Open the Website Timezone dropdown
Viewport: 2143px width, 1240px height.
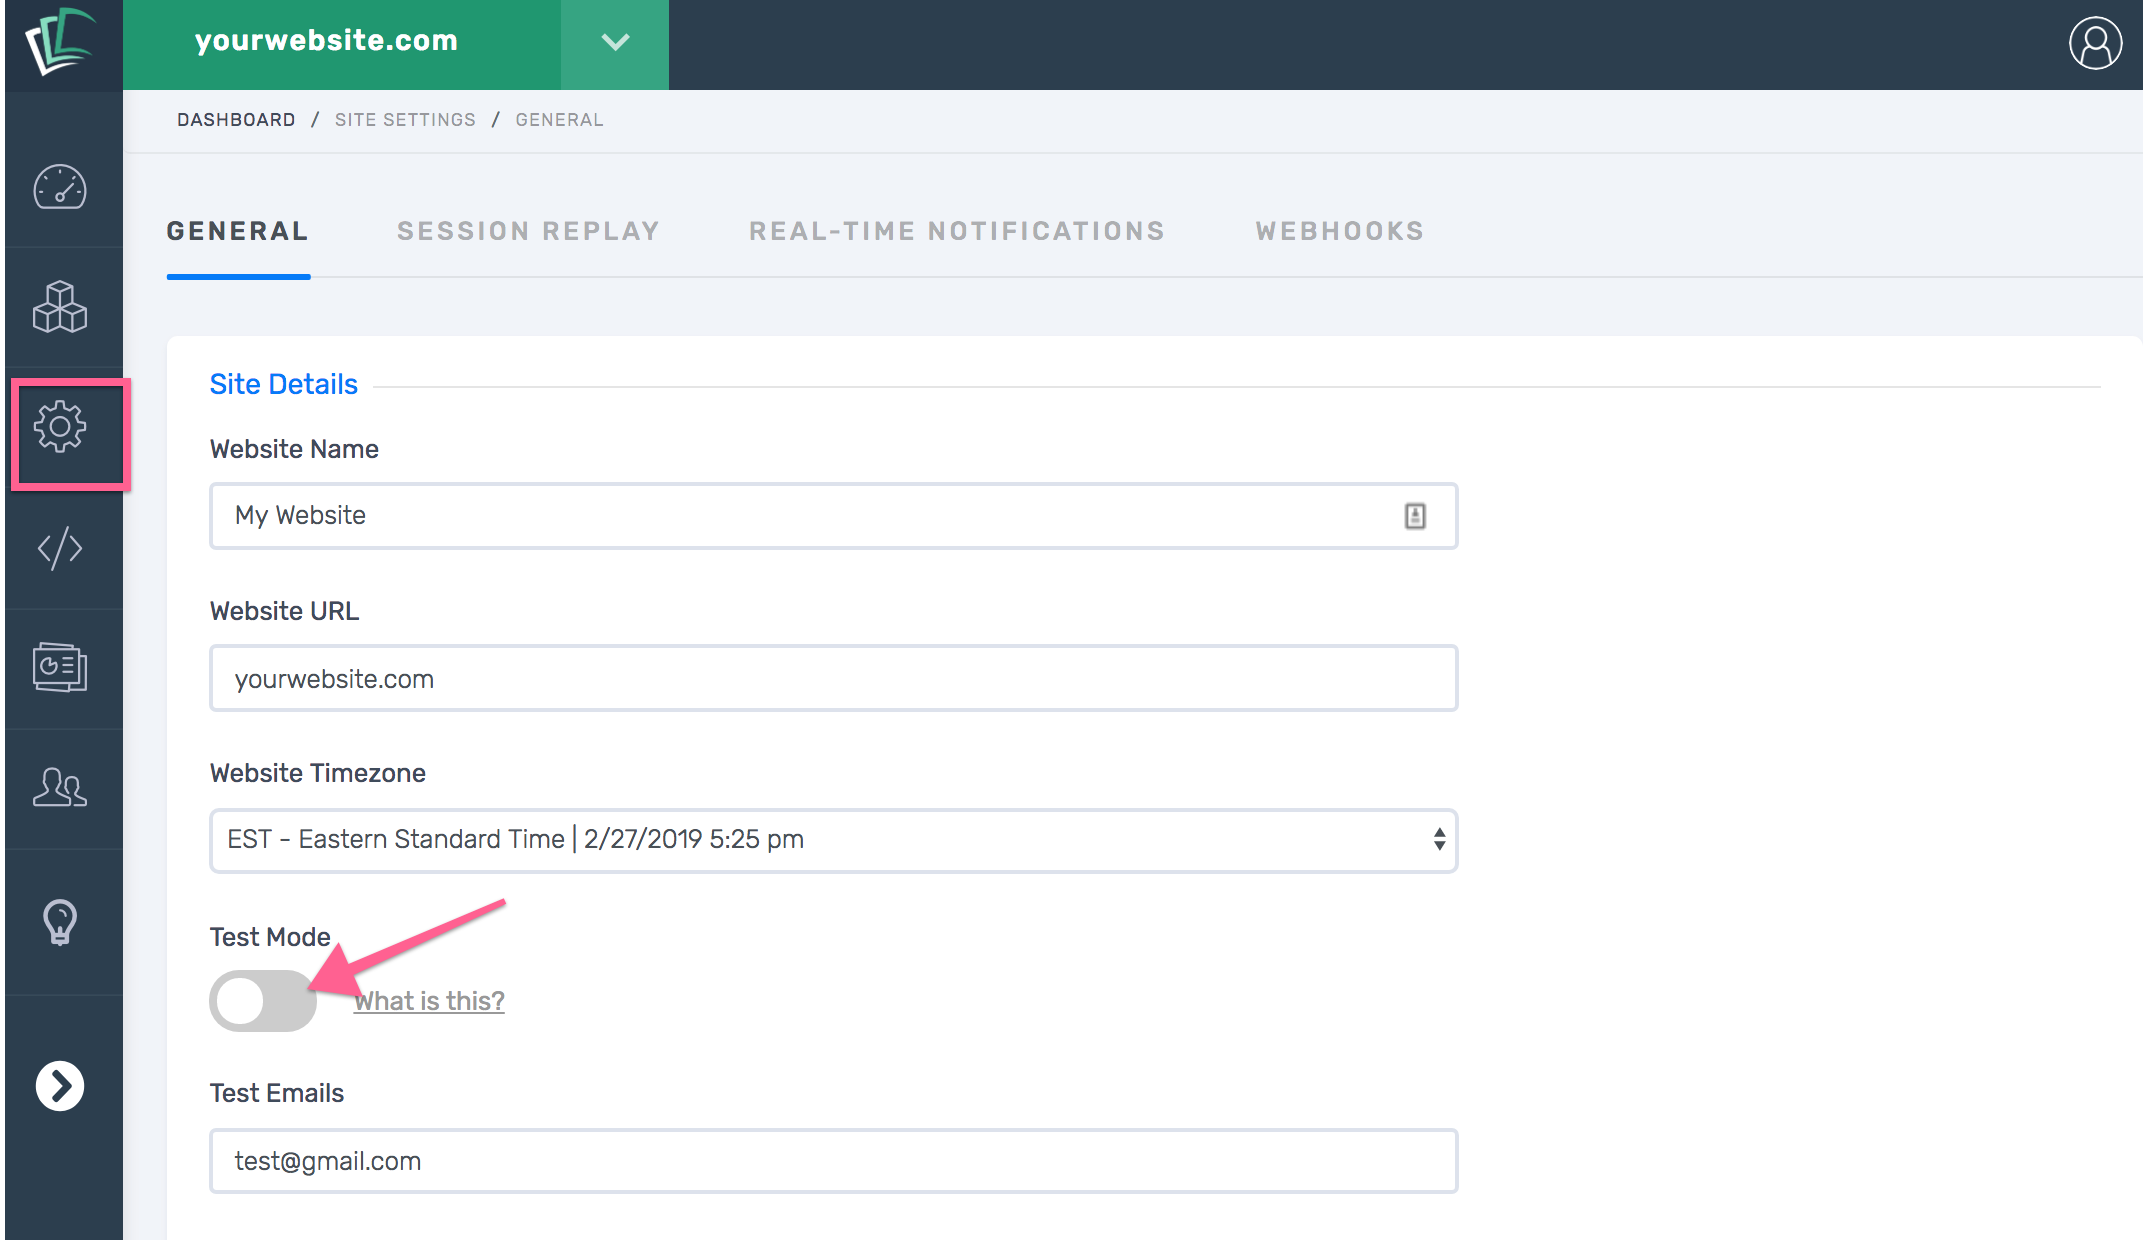coord(834,840)
